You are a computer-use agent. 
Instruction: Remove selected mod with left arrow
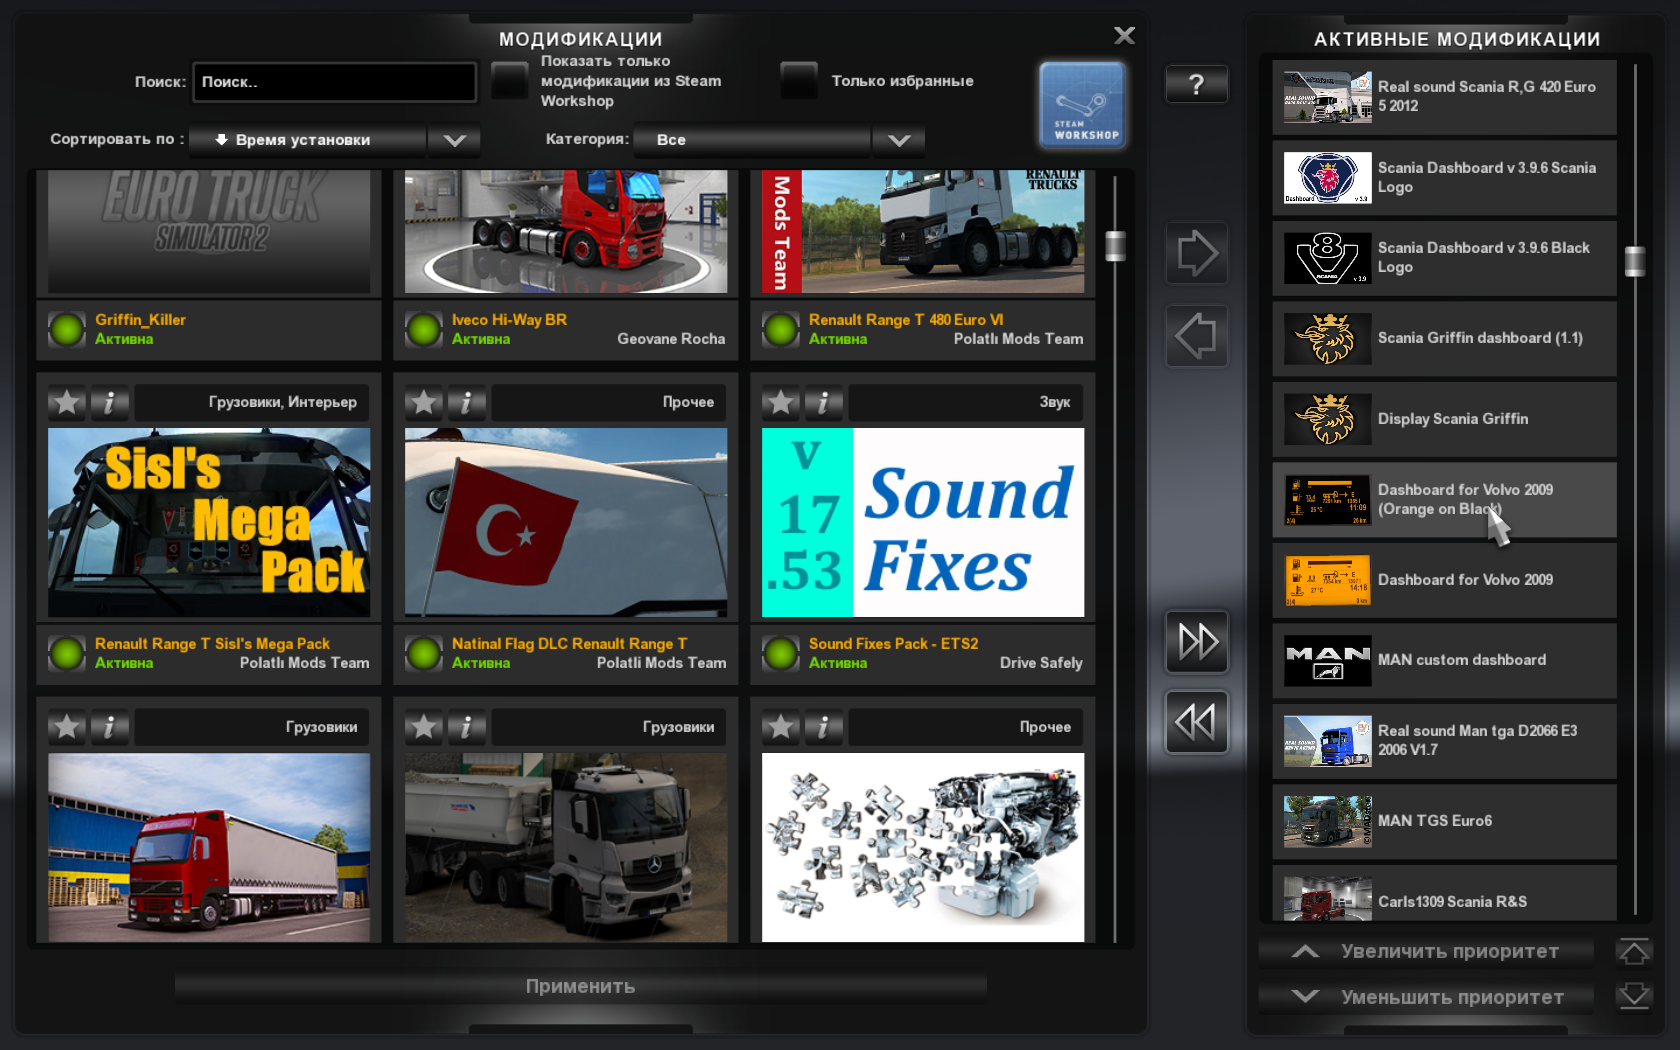tap(1196, 336)
